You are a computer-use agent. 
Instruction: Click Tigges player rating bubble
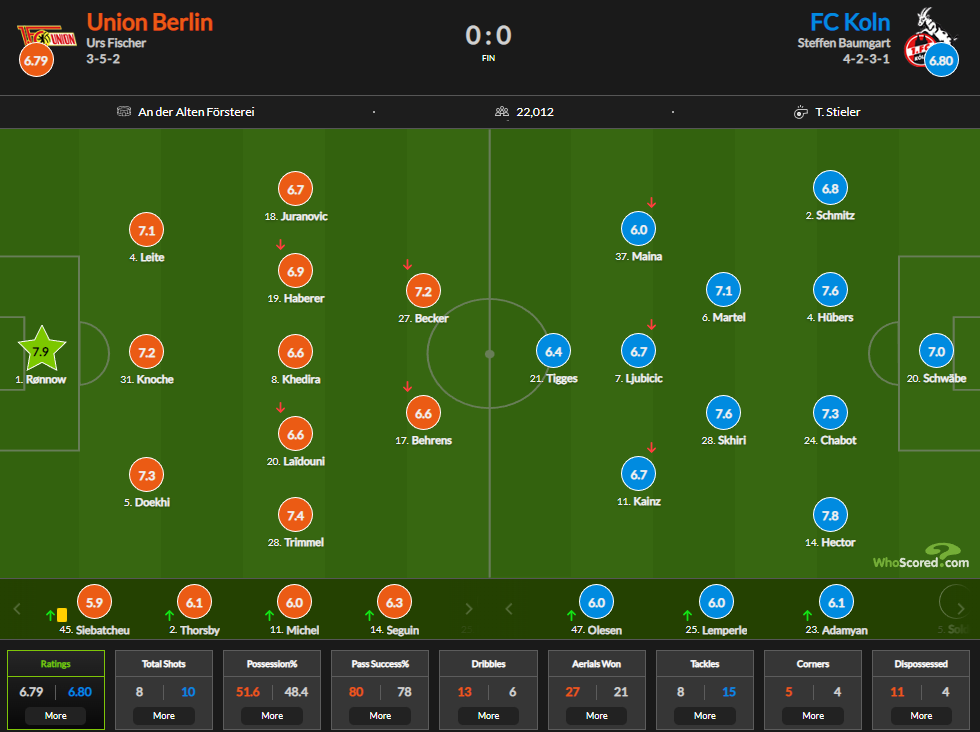coord(553,351)
